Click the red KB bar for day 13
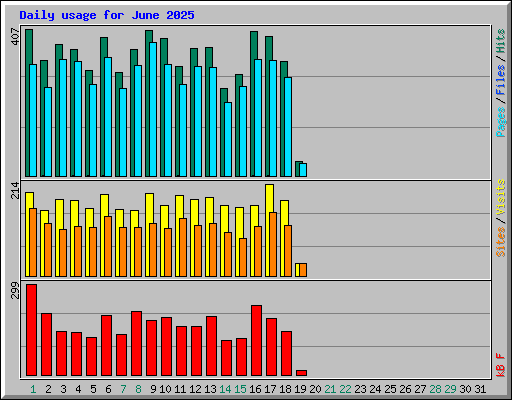 [212, 346]
